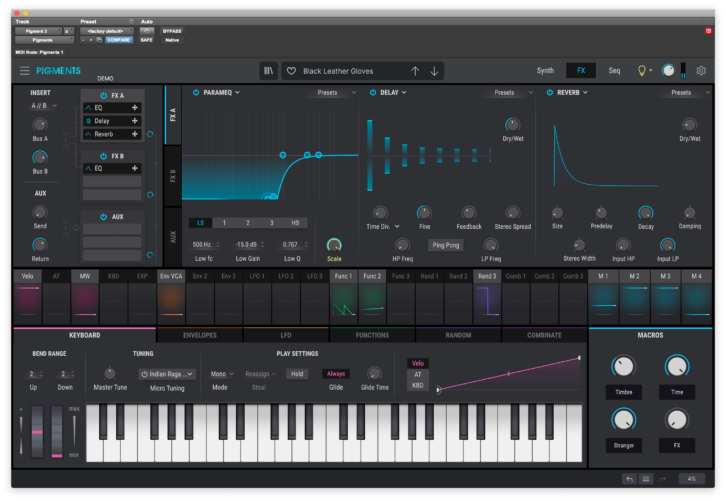Viewport: 726px width, 501px height.
Task: Click the 500 Hz Low fc value field
Action: coord(202,244)
